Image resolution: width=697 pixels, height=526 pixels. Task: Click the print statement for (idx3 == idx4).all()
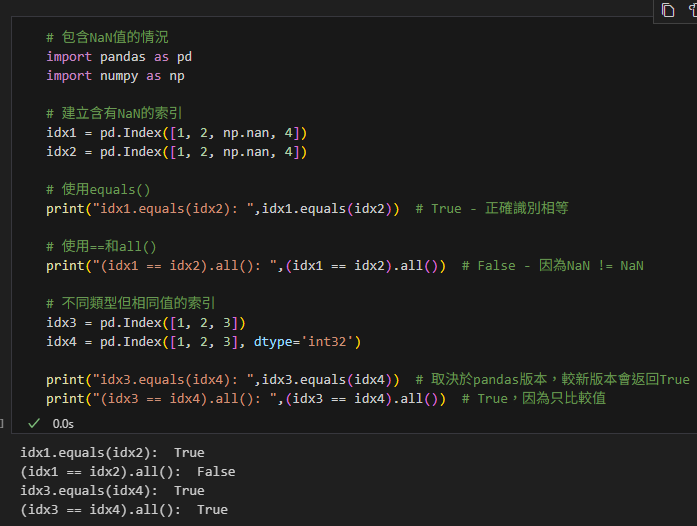tap(246, 399)
